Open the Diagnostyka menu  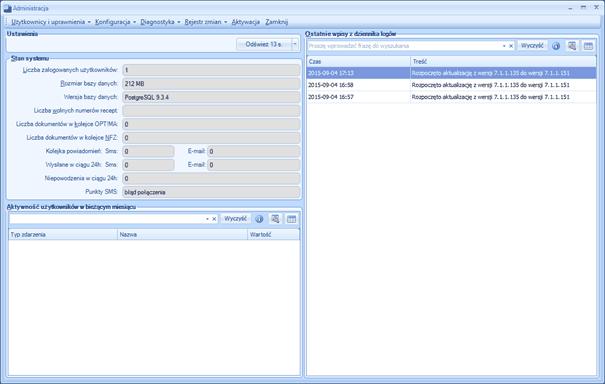[x=160, y=22]
